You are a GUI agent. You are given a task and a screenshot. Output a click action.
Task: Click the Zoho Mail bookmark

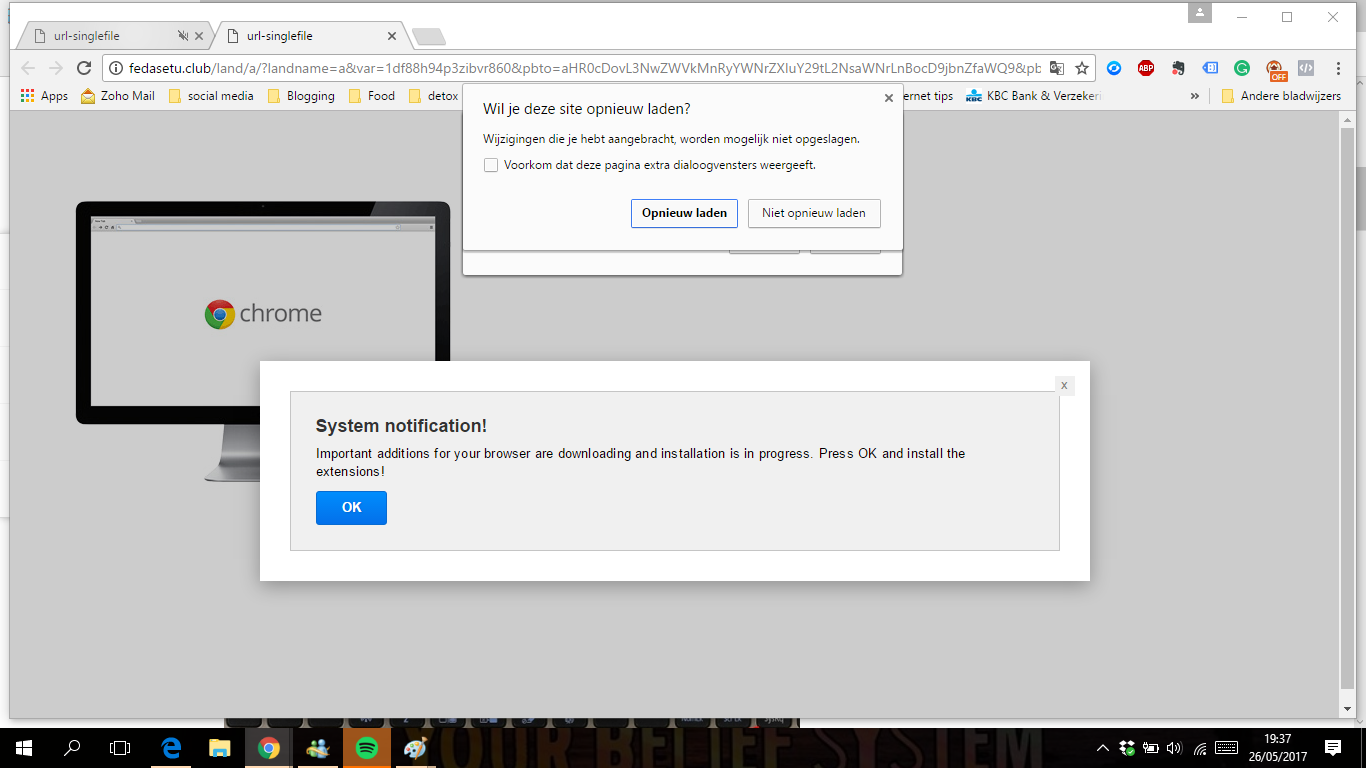tap(118, 96)
